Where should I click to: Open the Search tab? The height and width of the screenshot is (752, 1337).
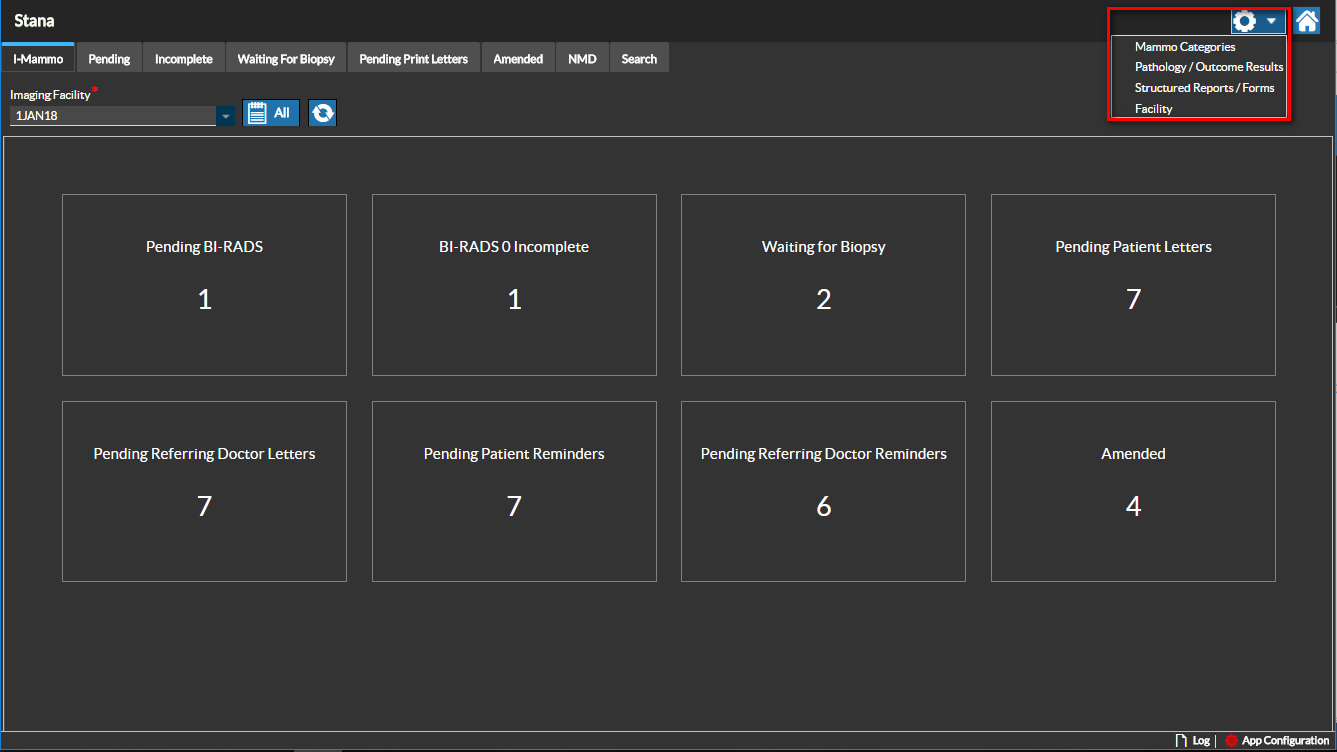tap(639, 59)
